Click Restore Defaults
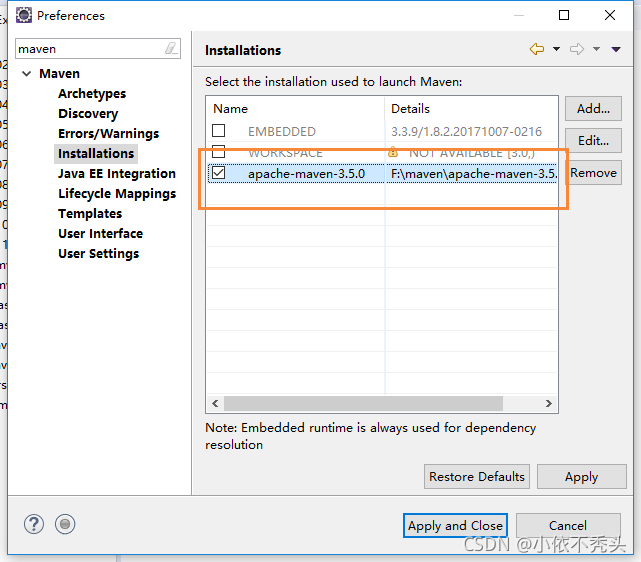 pyautogui.click(x=477, y=477)
